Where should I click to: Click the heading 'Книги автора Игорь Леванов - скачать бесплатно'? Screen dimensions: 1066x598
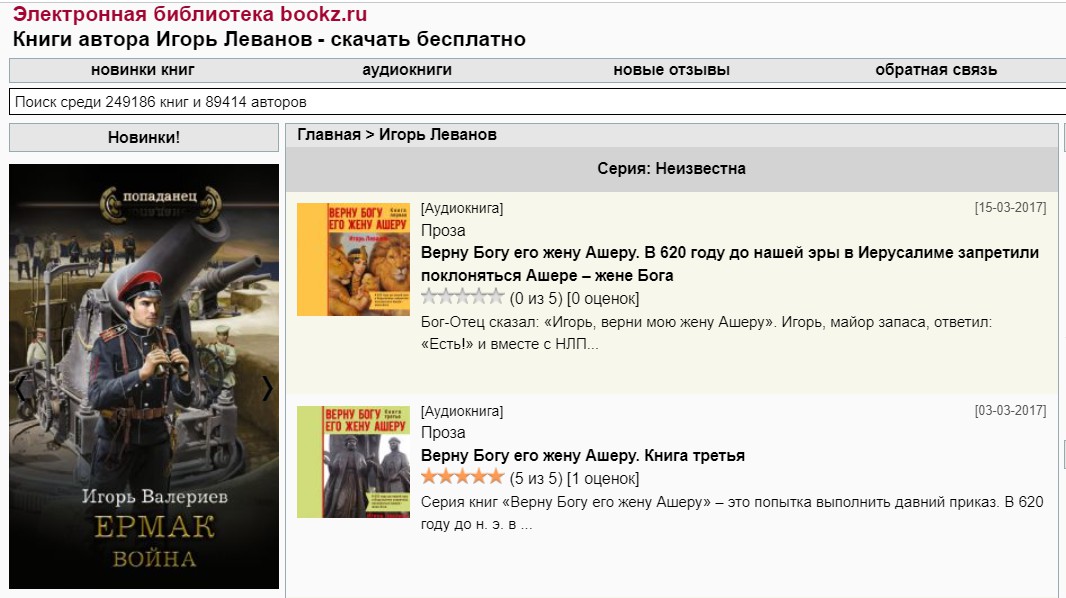pyautogui.click(x=269, y=39)
